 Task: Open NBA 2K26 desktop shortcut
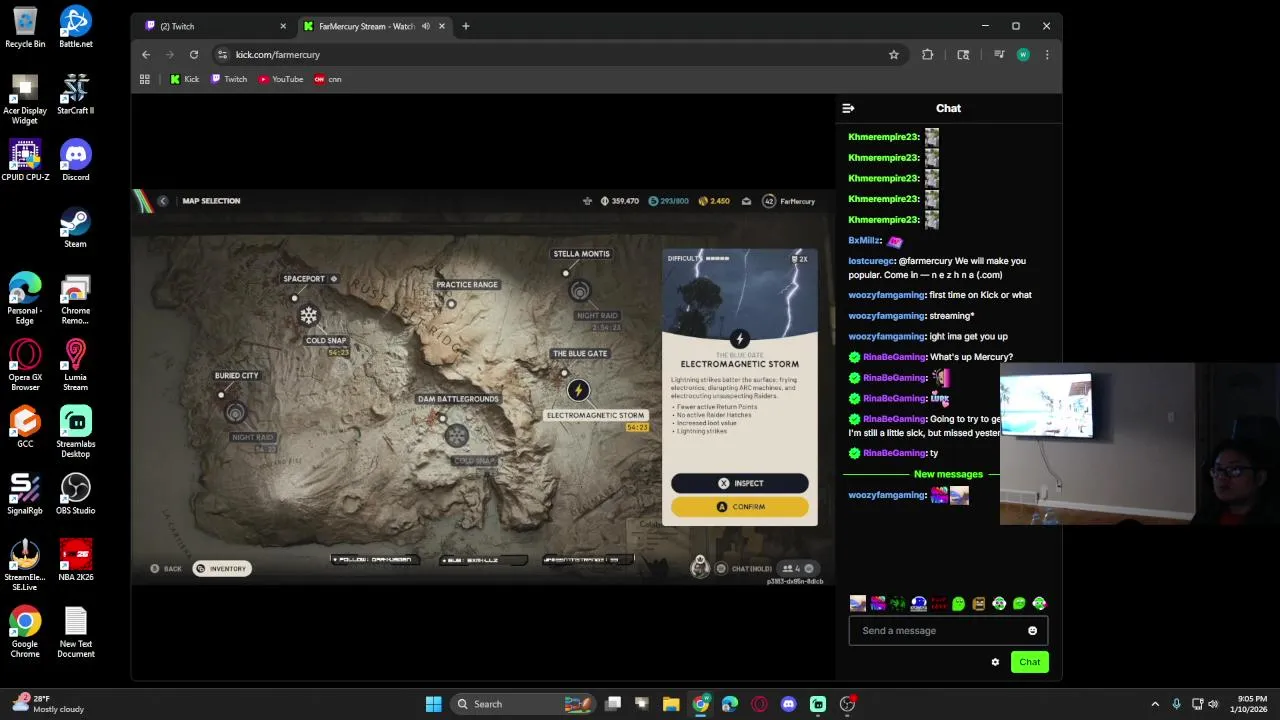point(76,561)
